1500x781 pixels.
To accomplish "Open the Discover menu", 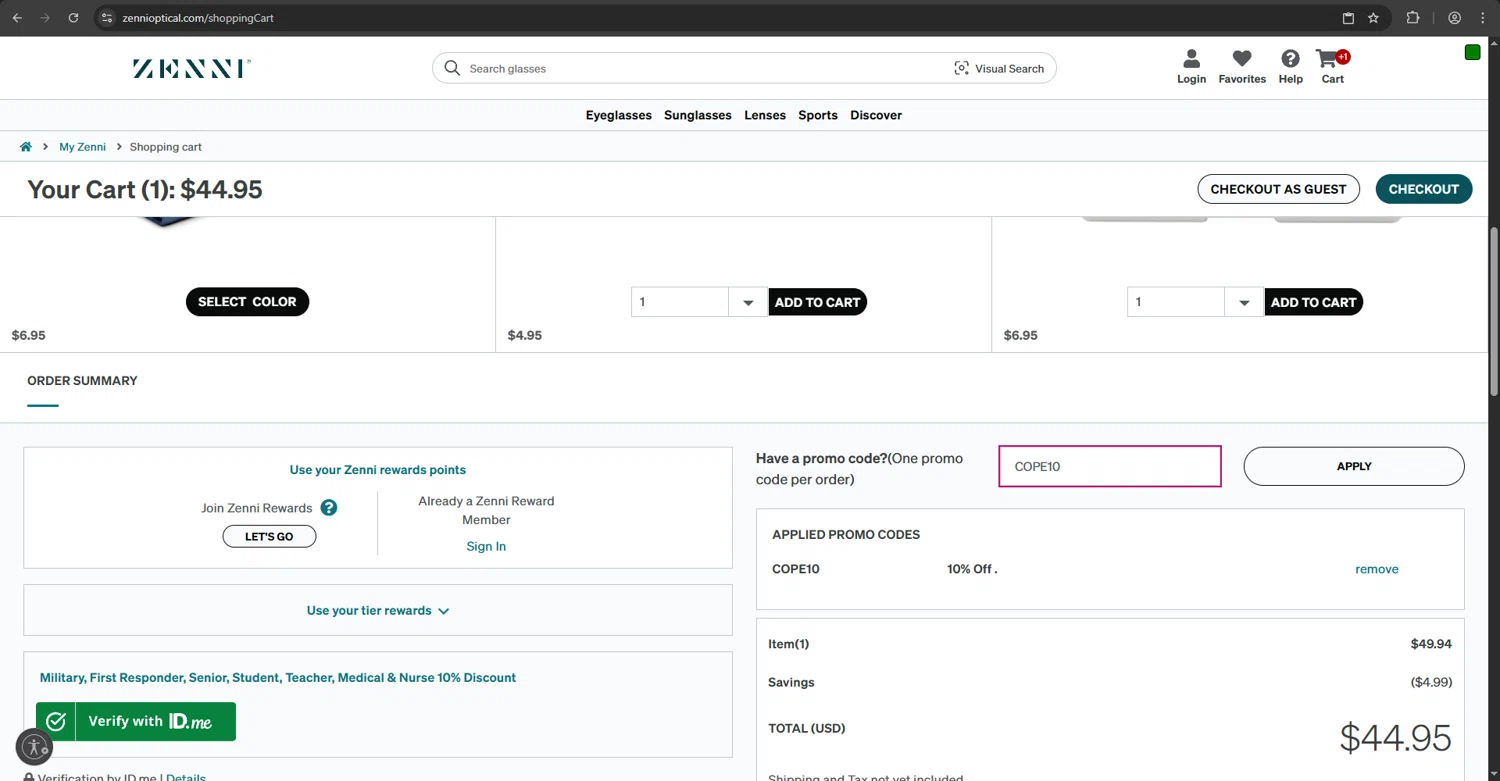I will (876, 115).
